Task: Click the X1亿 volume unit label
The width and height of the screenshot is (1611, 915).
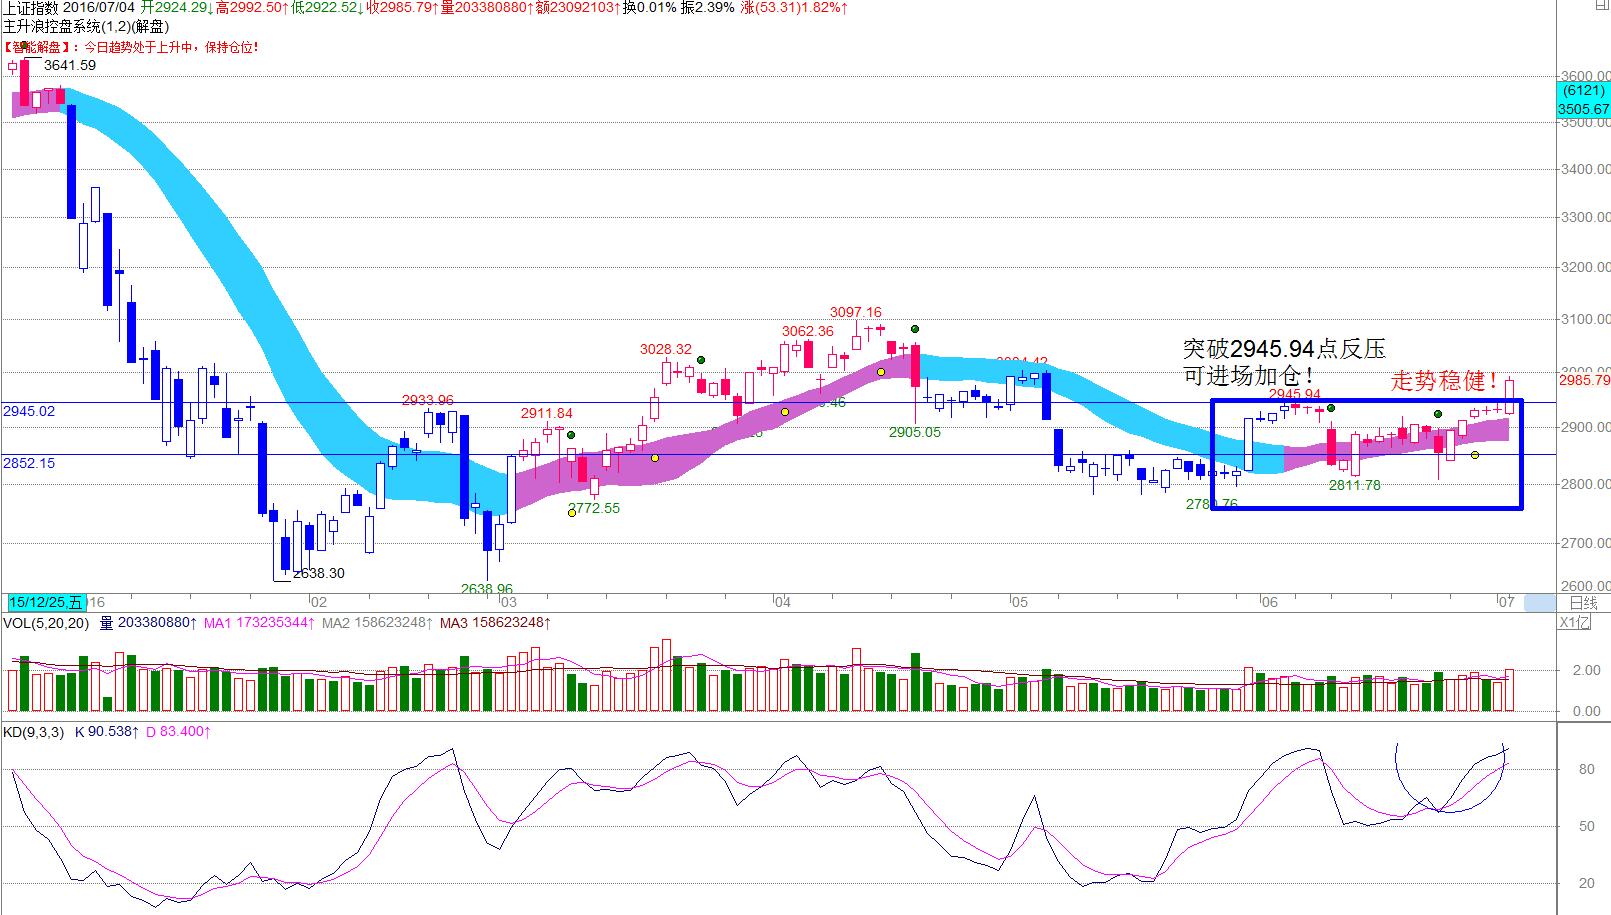Action: (1576, 623)
